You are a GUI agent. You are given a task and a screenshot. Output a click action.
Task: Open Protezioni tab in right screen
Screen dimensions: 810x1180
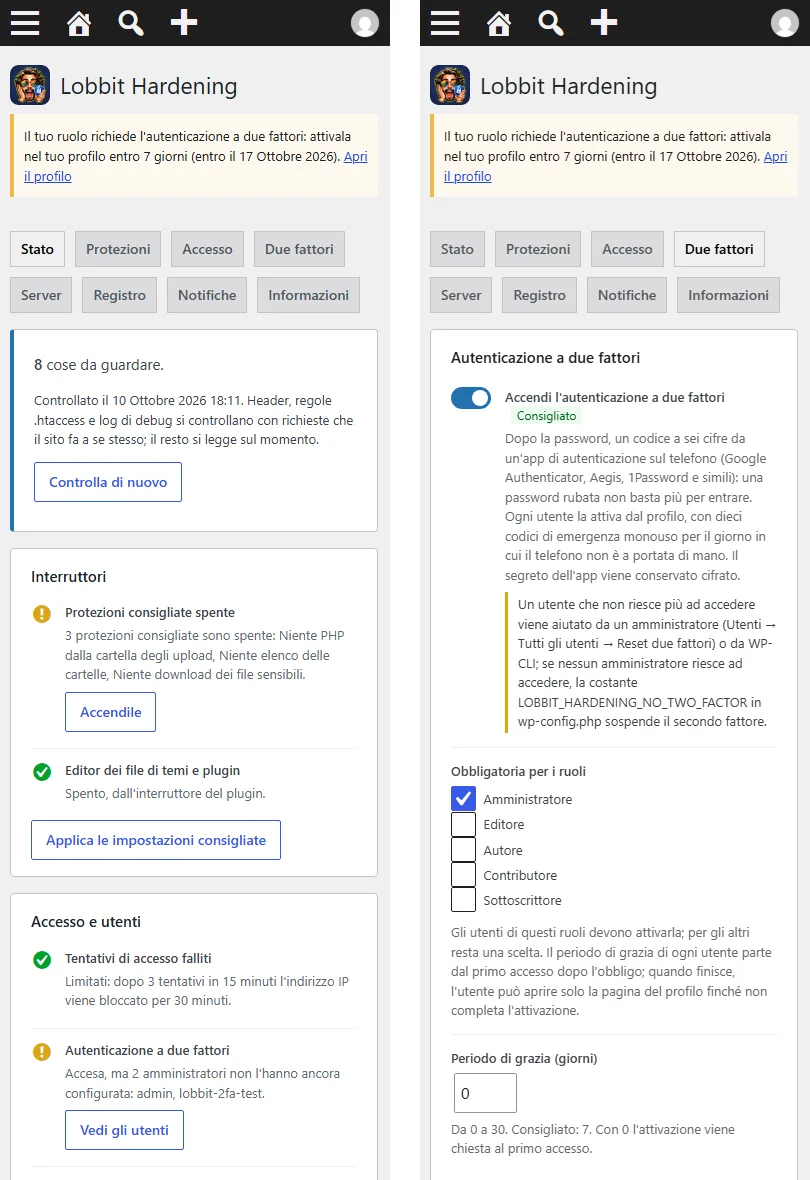[x=538, y=249]
